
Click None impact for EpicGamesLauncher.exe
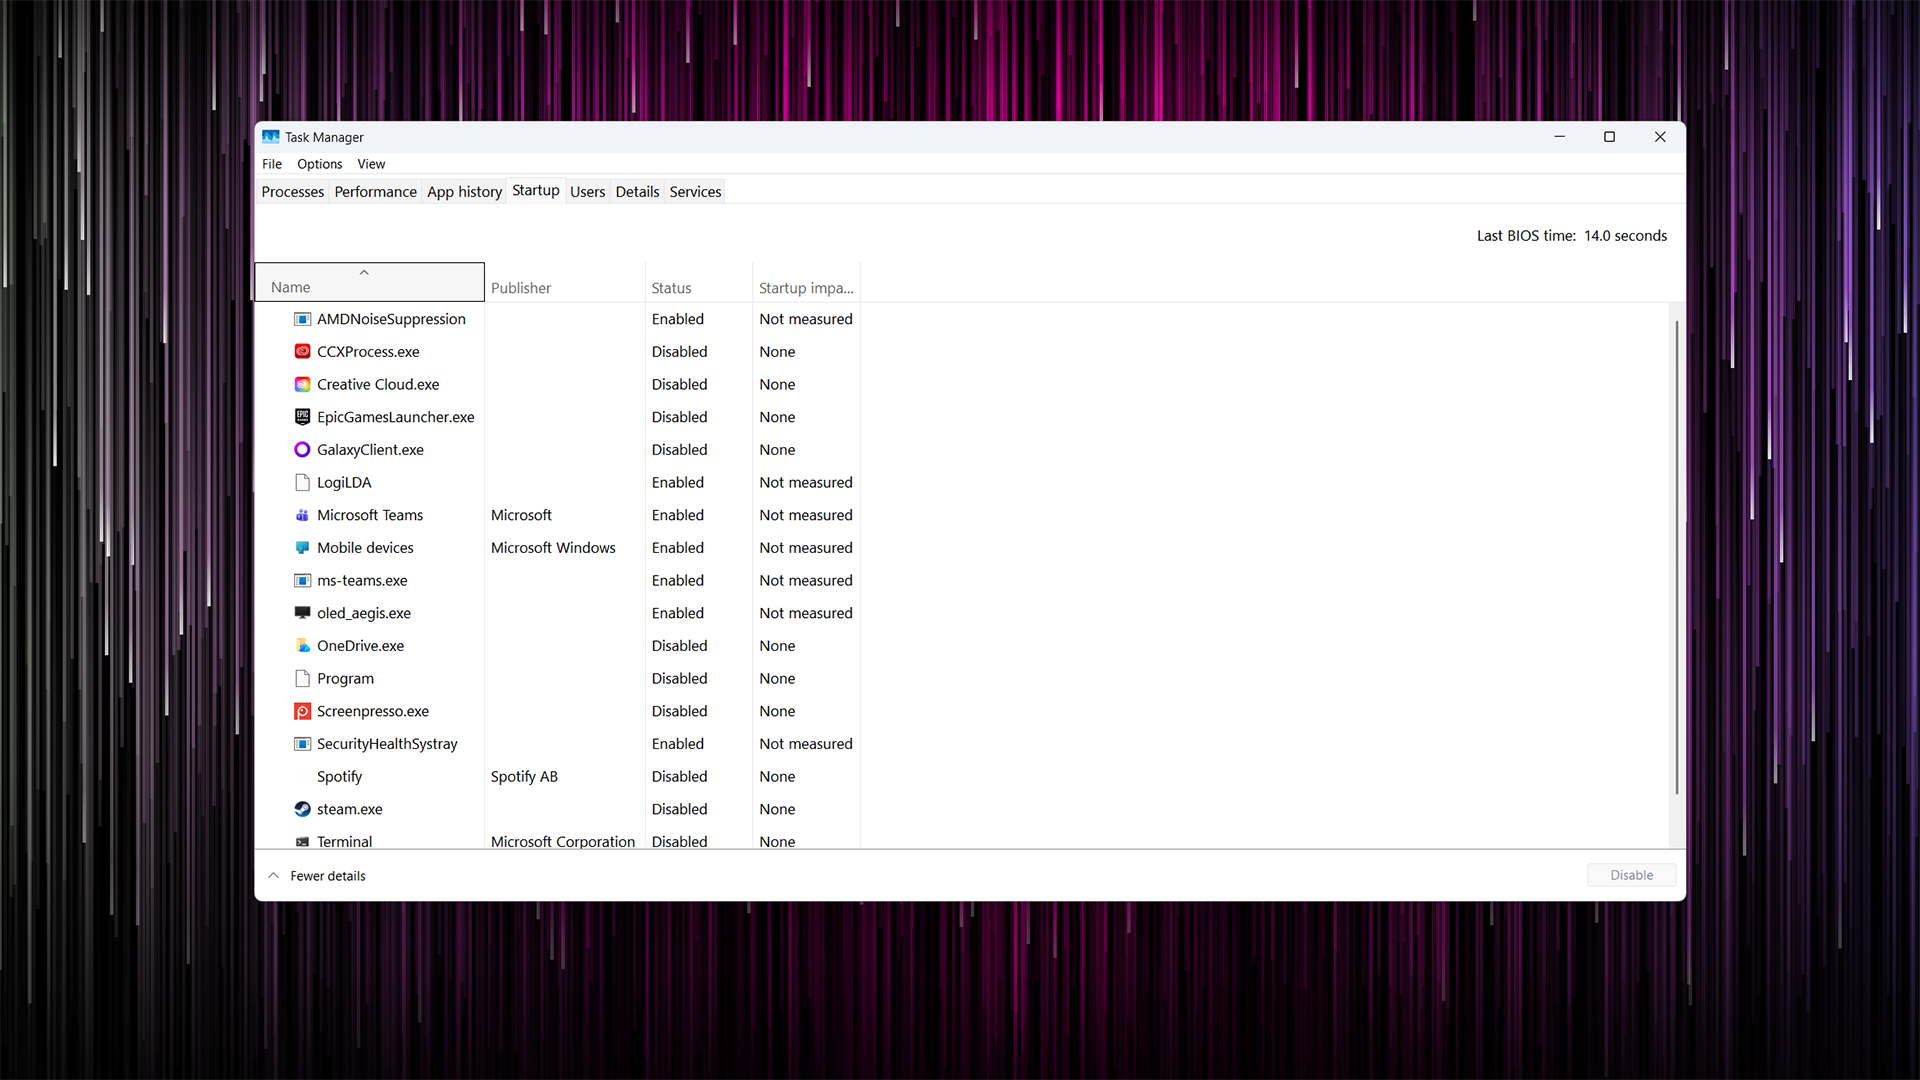[x=777, y=417]
